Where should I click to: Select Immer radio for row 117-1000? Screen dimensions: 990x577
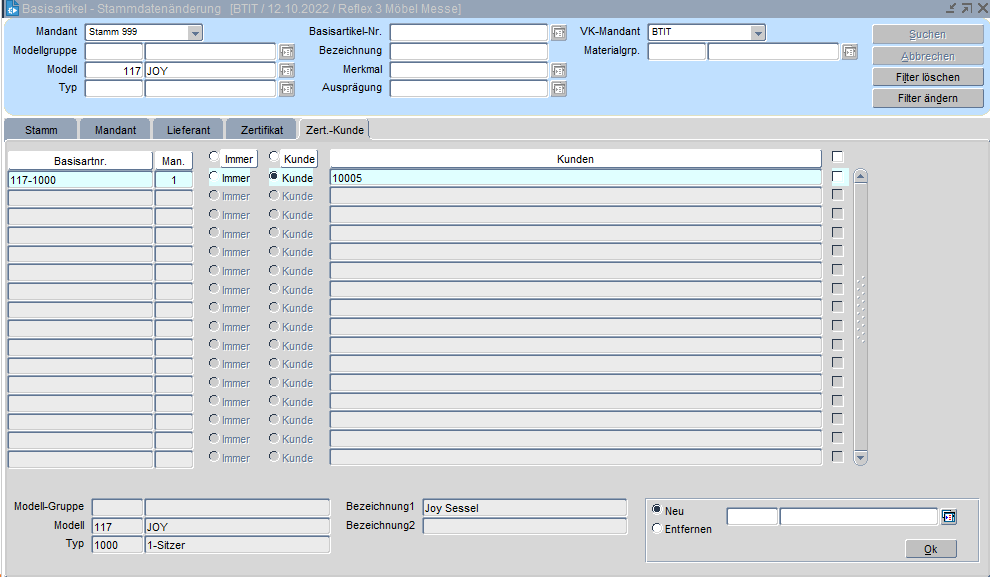tap(214, 177)
